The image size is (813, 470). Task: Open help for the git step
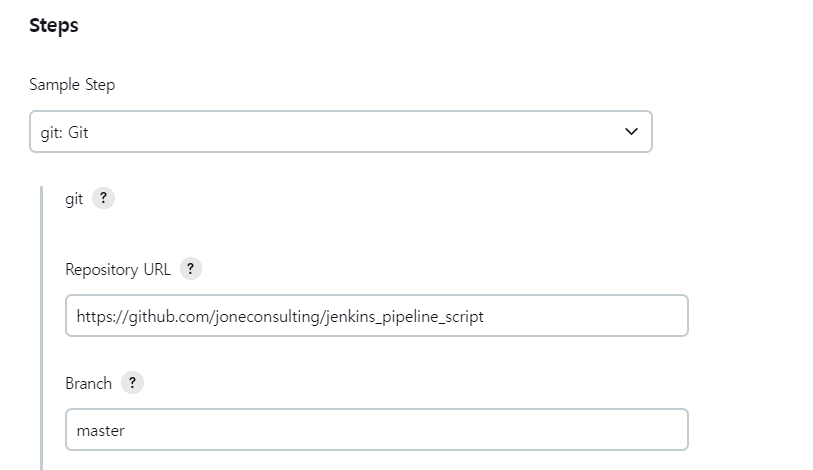[103, 198]
